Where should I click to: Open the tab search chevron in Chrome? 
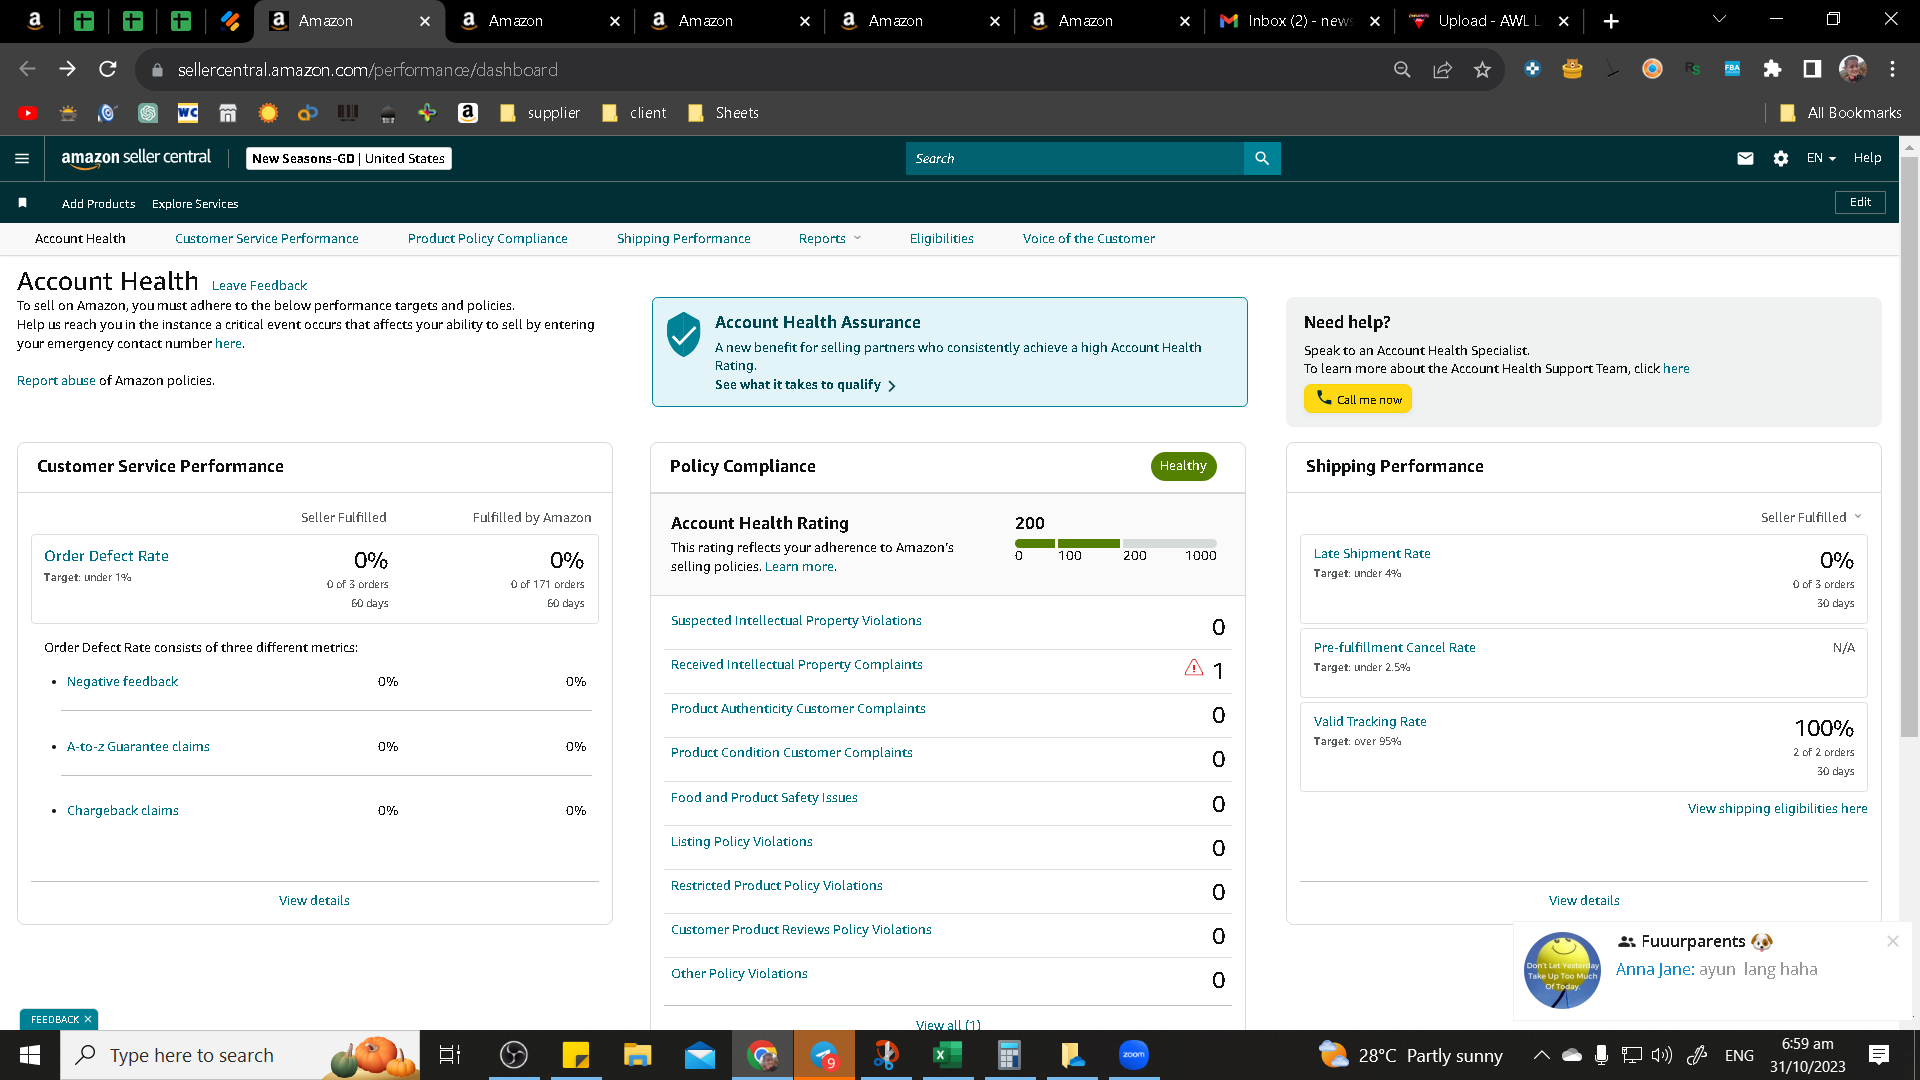click(1719, 20)
